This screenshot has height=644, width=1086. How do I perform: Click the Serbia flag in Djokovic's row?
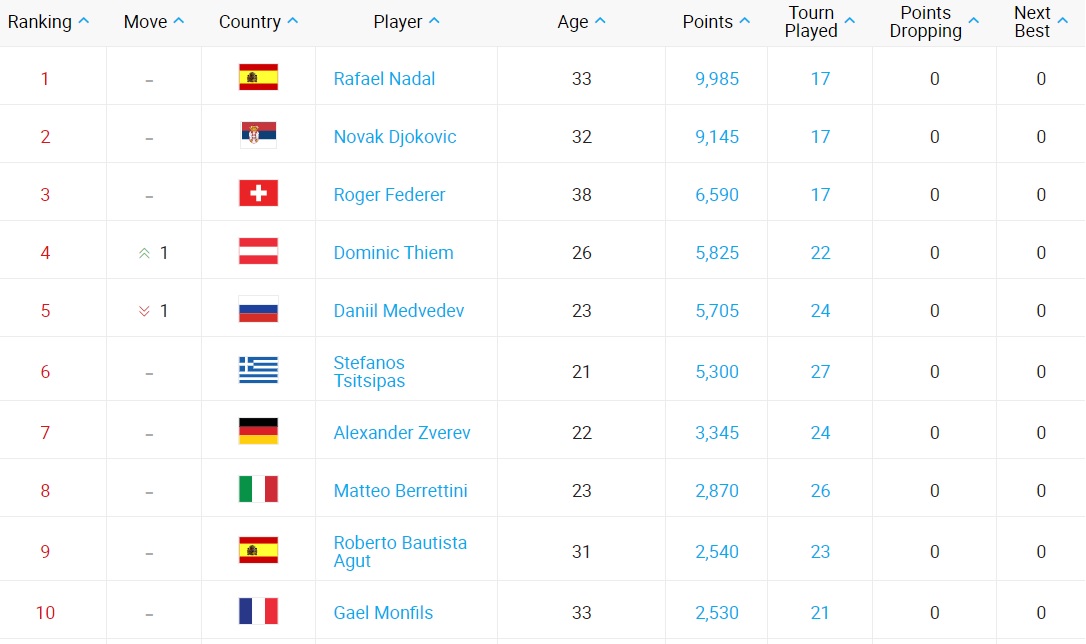click(x=258, y=136)
